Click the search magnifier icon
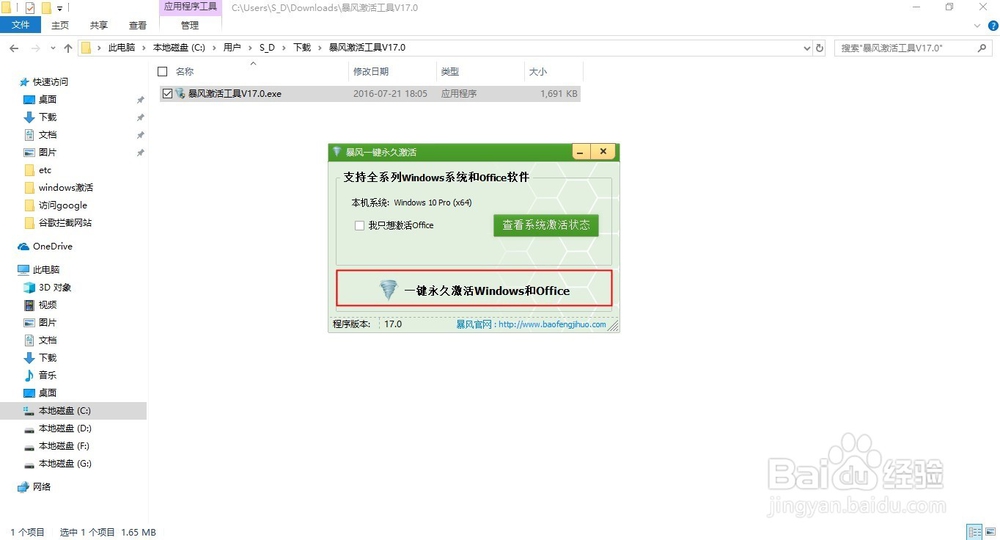 coord(982,48)
